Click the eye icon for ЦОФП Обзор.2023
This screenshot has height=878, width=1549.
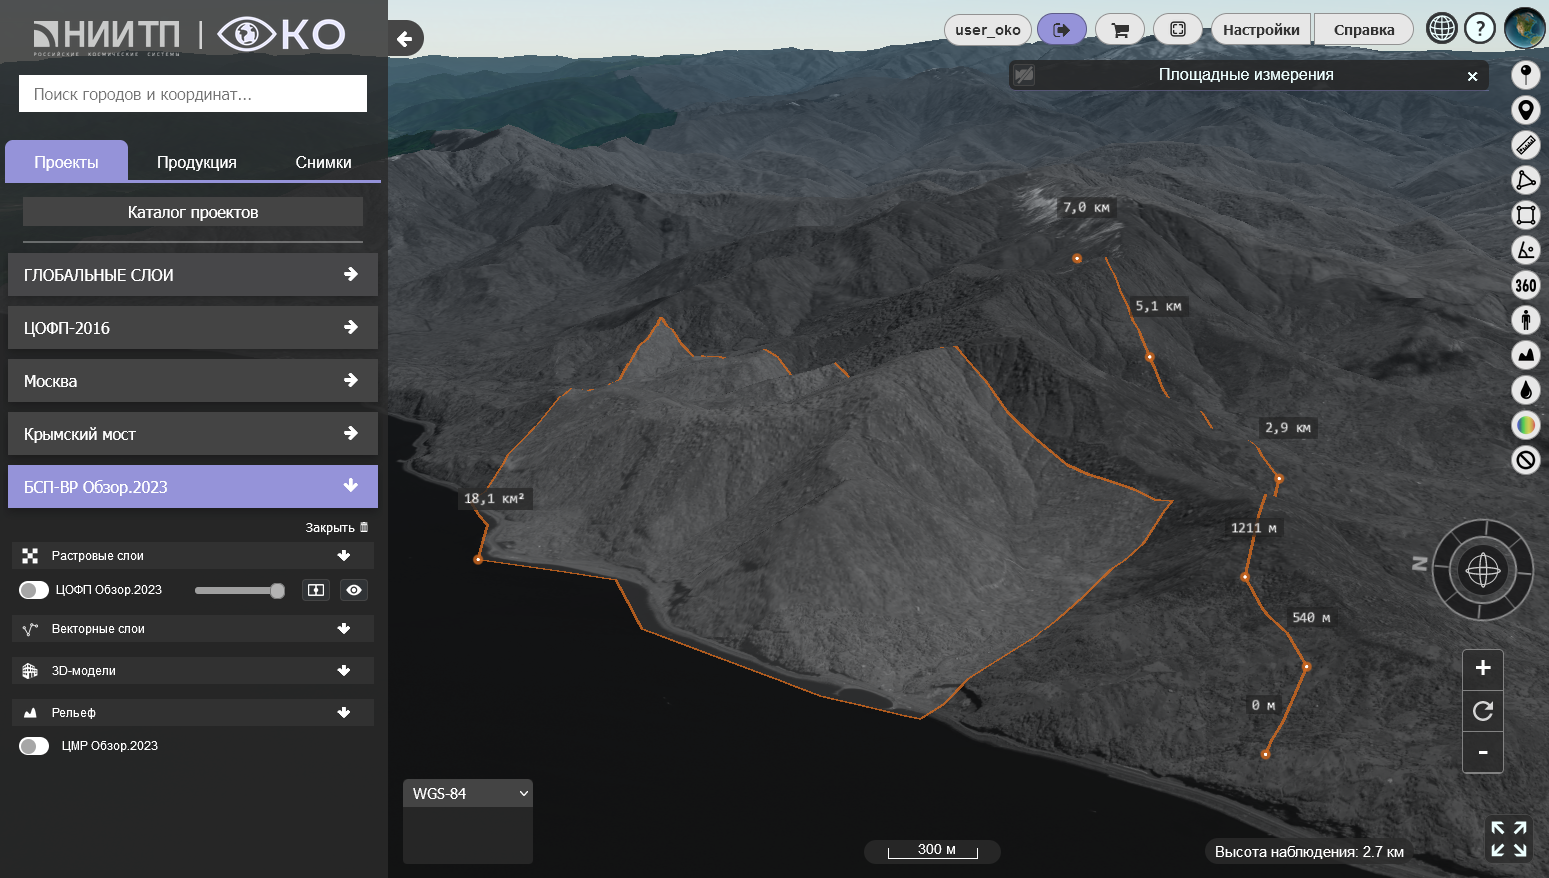(x=354, y=590)
